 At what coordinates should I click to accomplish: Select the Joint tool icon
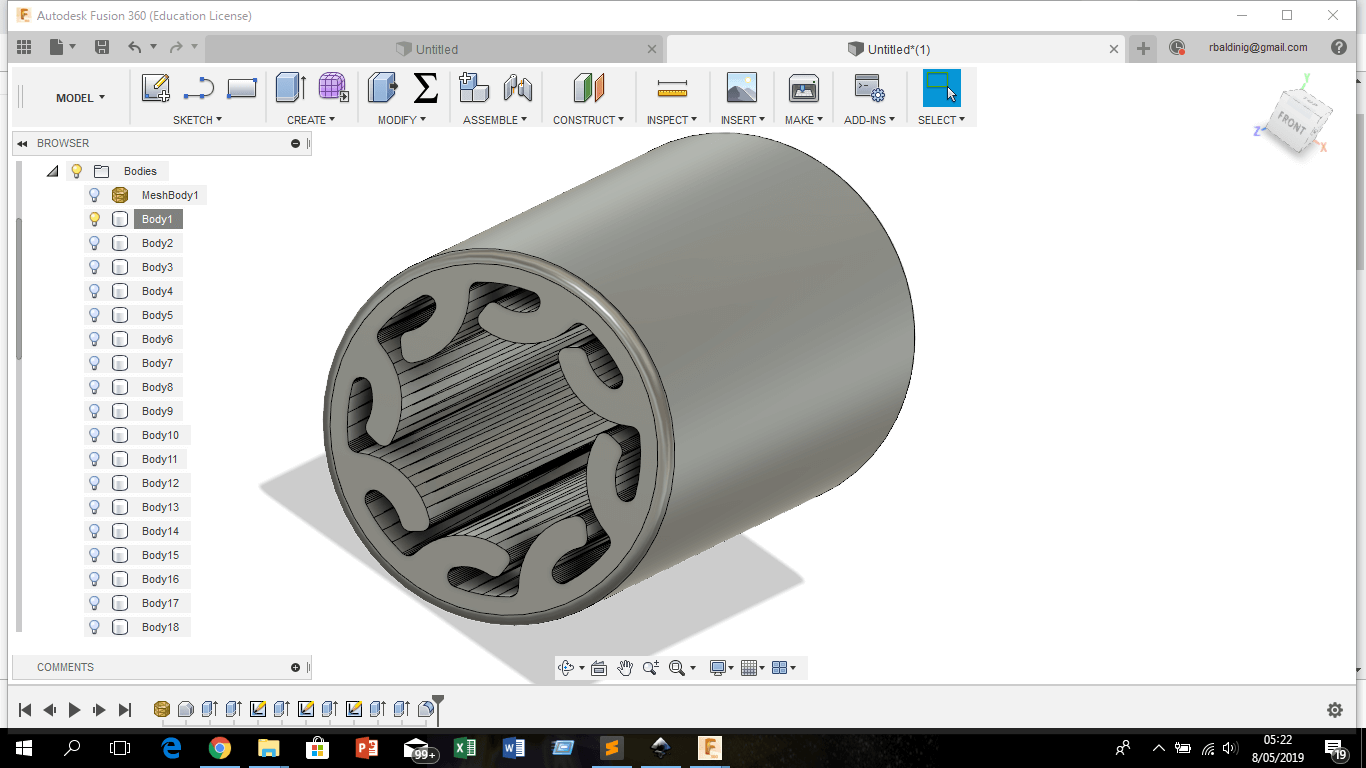click(517, 88)
